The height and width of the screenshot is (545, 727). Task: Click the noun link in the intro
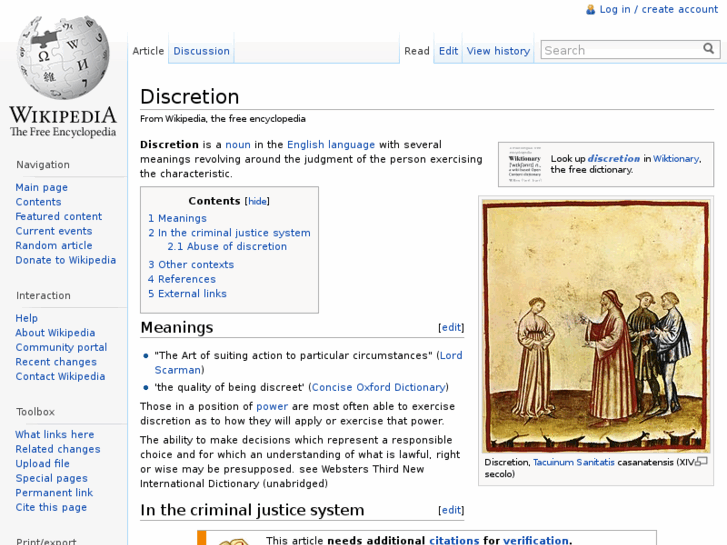pos(238,145)
